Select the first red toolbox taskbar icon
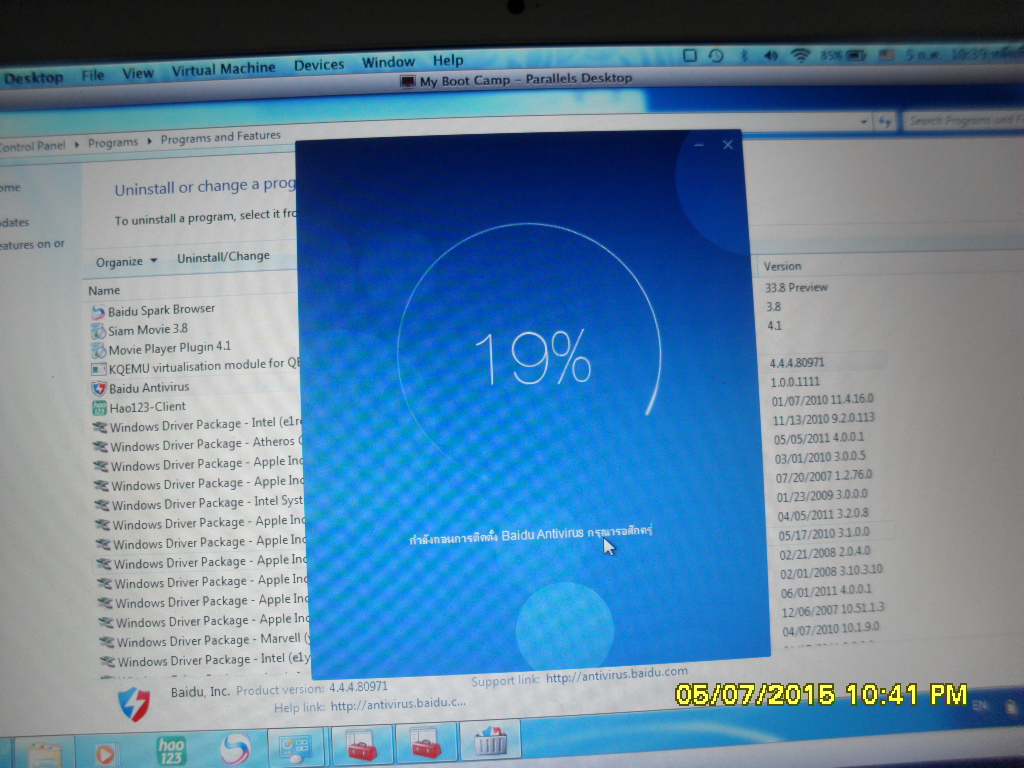This screenshot has width=1024, height=768. point(362,744)
